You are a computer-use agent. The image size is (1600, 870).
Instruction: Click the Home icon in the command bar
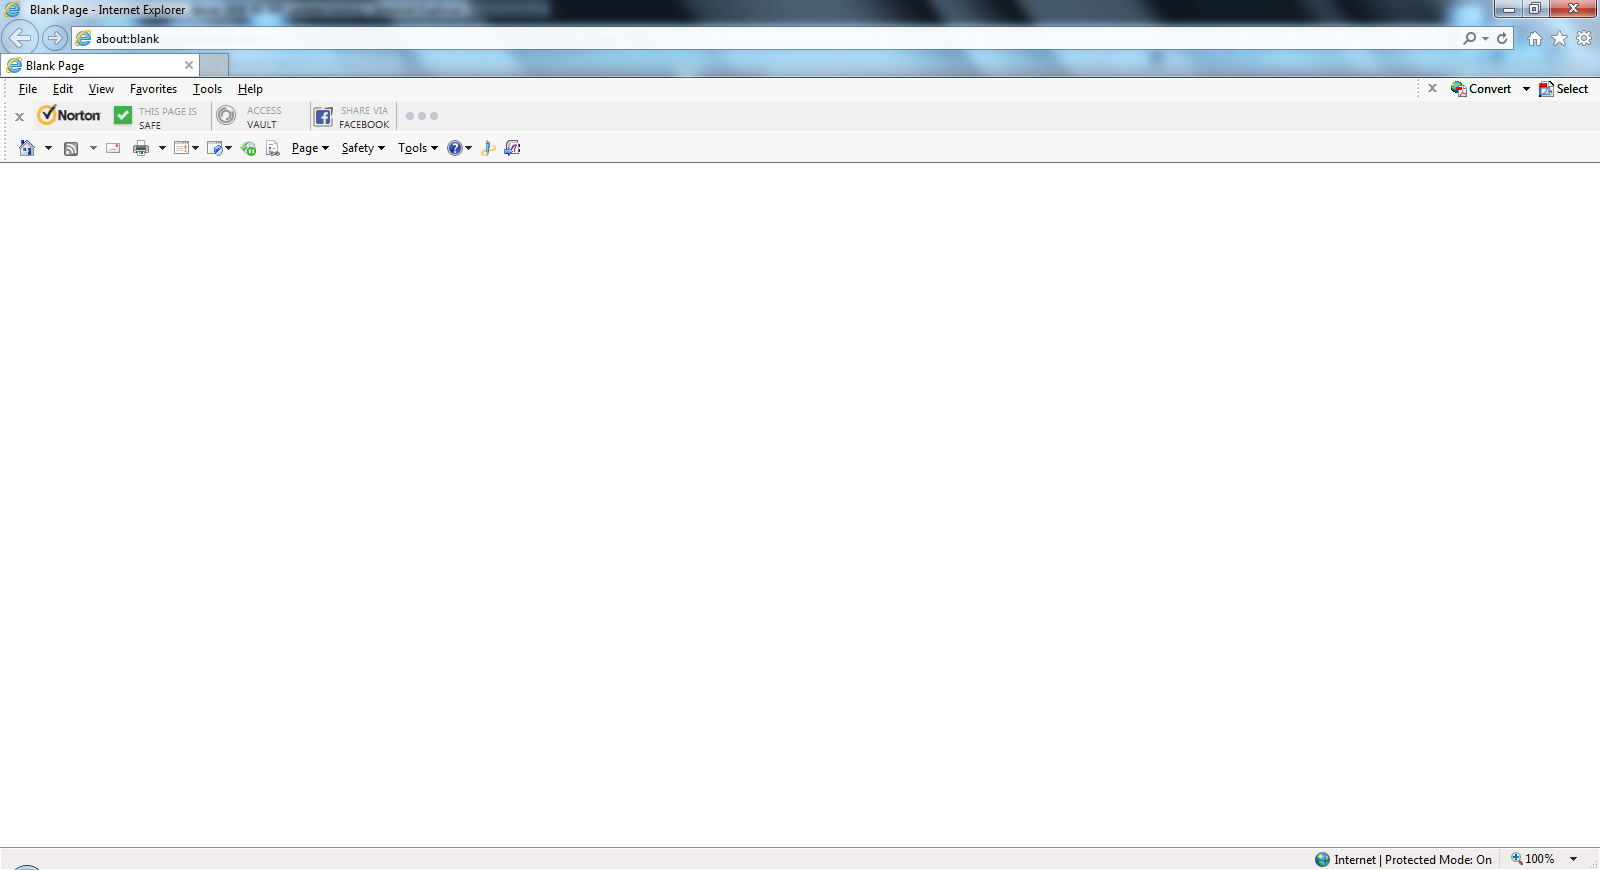(27, 148)
